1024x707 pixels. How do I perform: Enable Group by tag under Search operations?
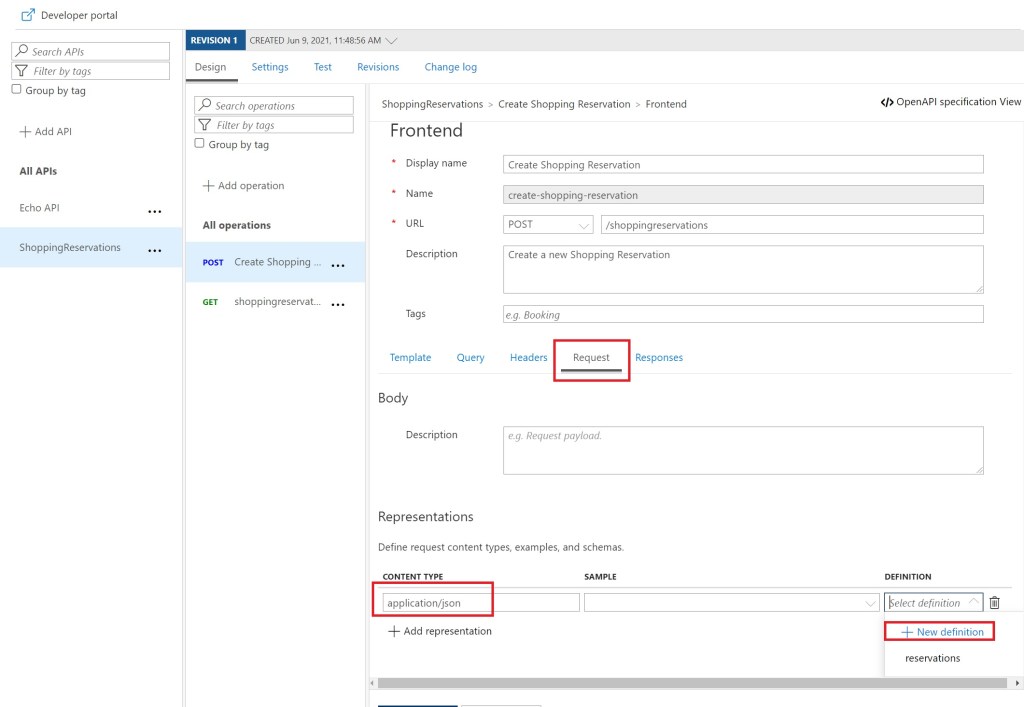[200, 144]
